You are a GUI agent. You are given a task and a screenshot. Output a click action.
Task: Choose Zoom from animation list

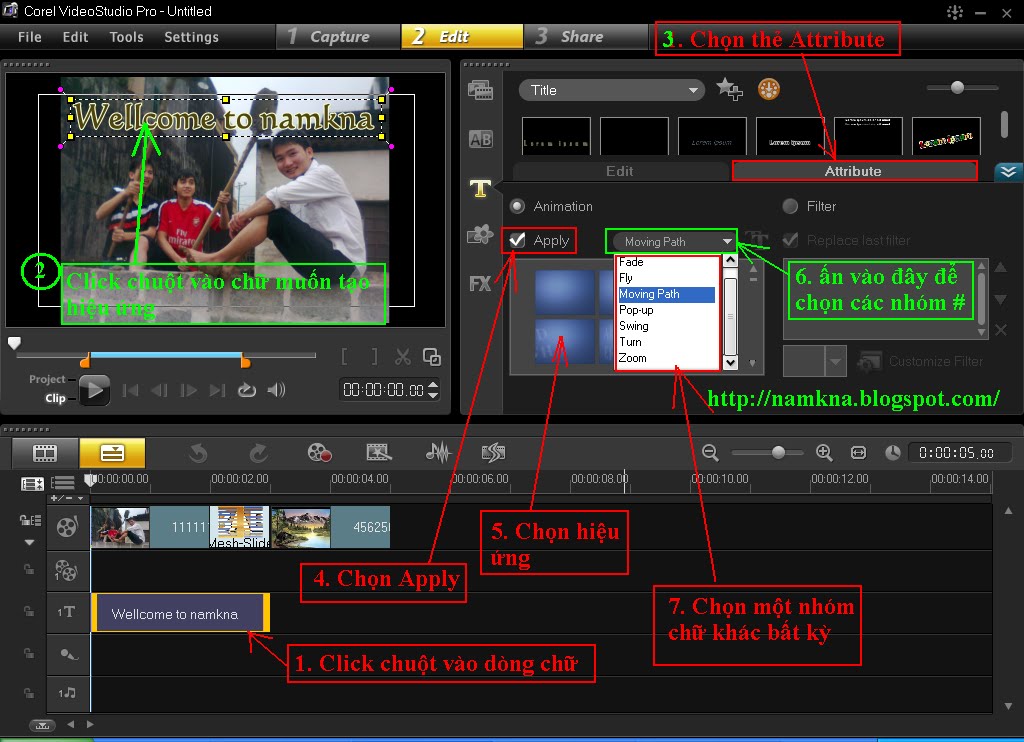(x=666, y=358)
